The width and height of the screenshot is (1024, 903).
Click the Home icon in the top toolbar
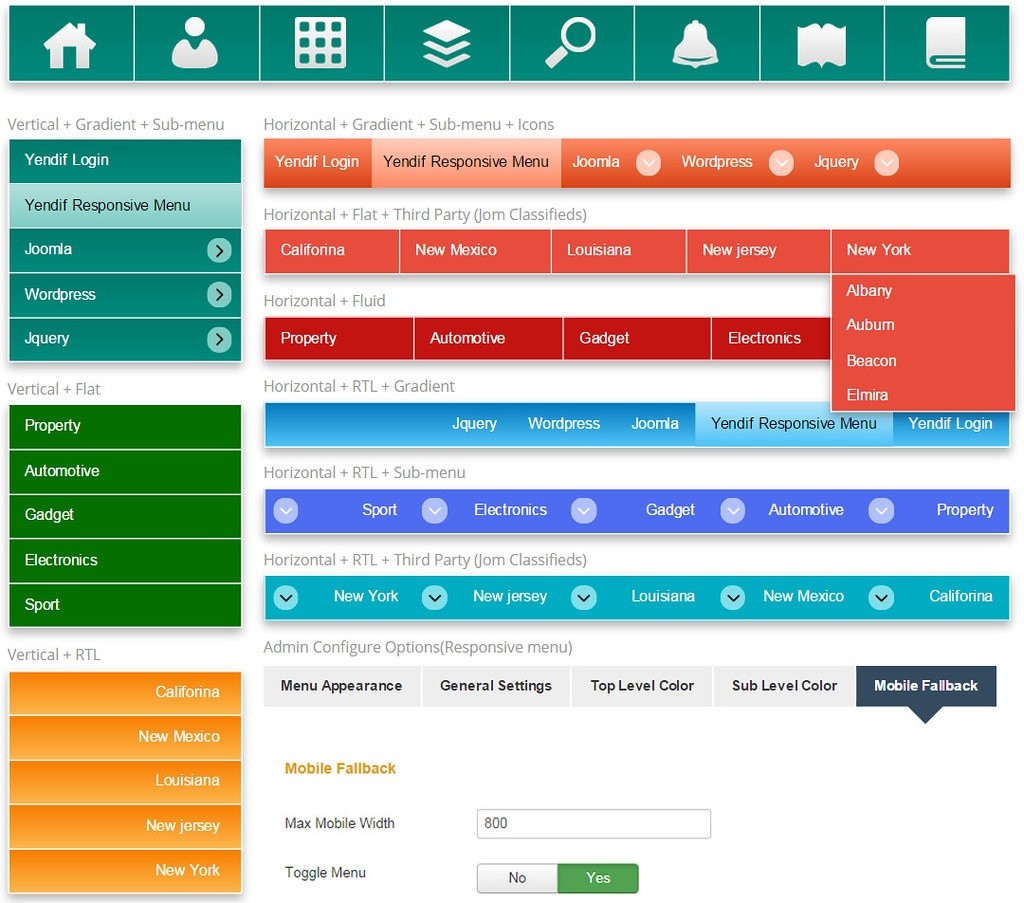[69, 43]
